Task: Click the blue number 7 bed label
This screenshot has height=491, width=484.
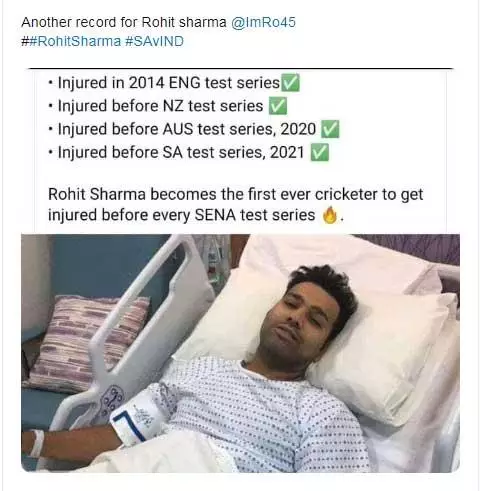Action: click(x=131, y=426)
